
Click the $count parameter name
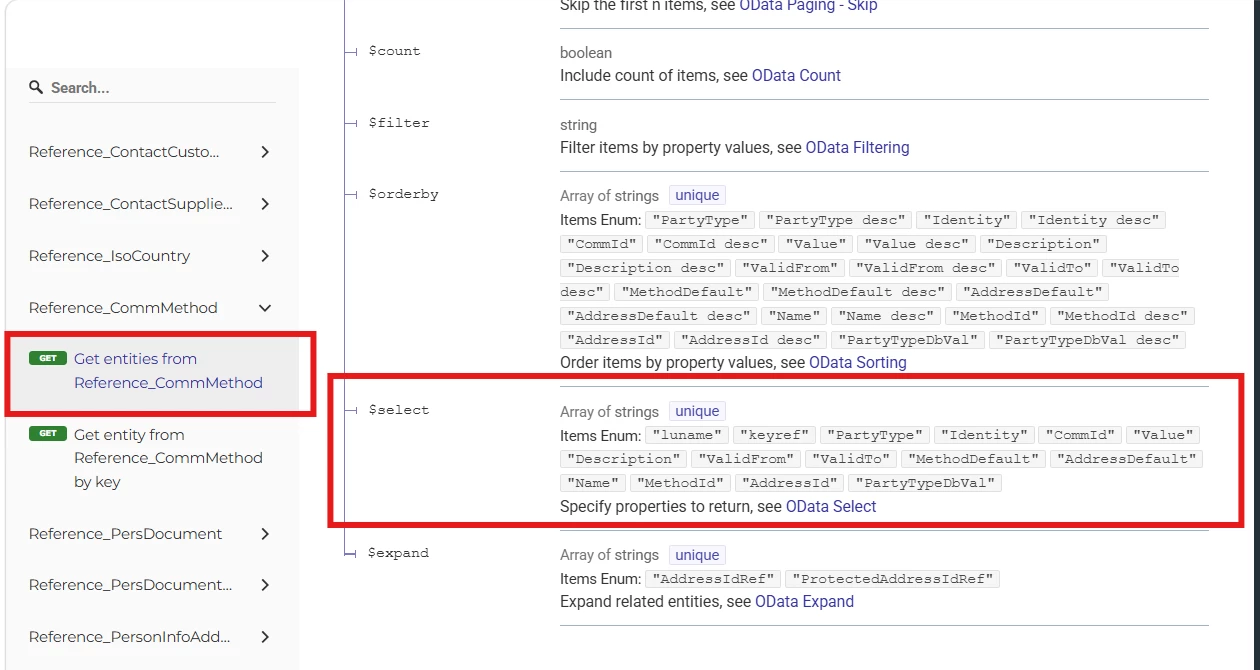coord(394,51)
